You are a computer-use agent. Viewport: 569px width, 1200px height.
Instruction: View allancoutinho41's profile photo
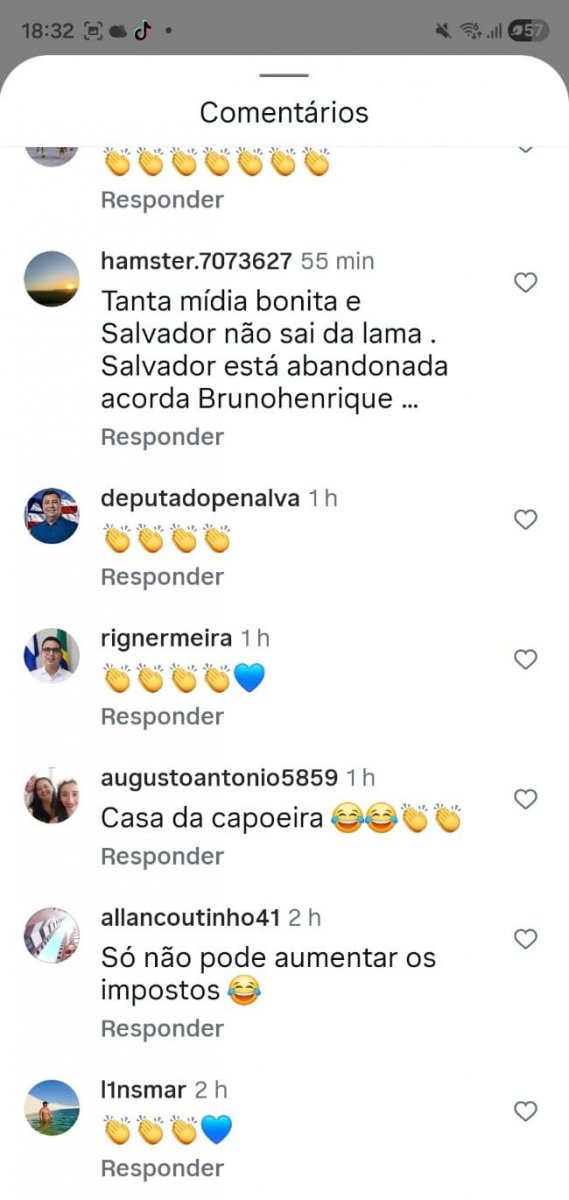pos(51,936)
